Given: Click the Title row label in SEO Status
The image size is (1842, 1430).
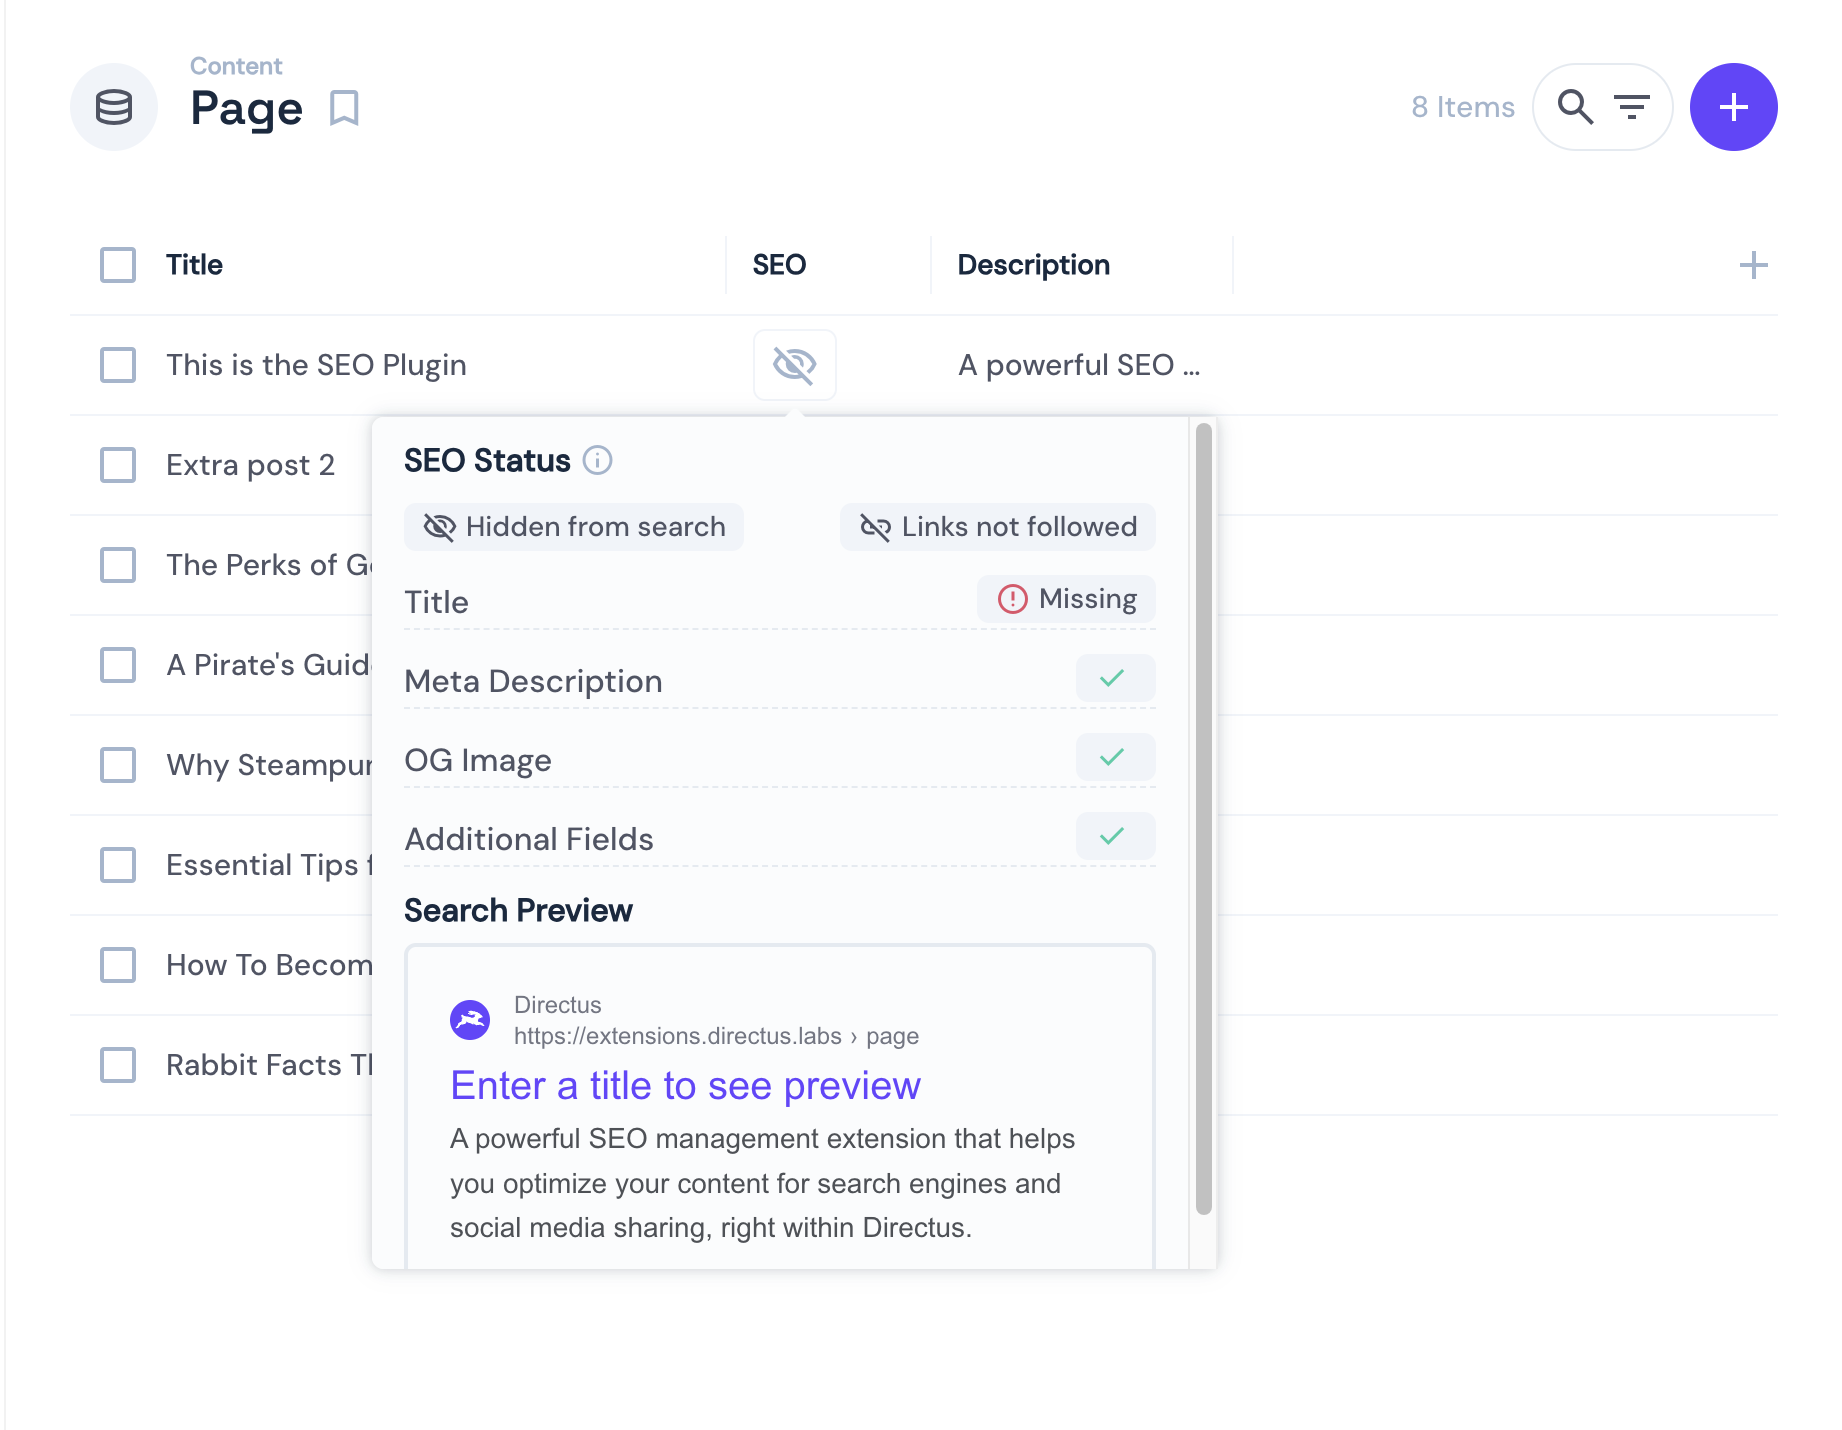Looking at the screenshot, I should 436,602.
